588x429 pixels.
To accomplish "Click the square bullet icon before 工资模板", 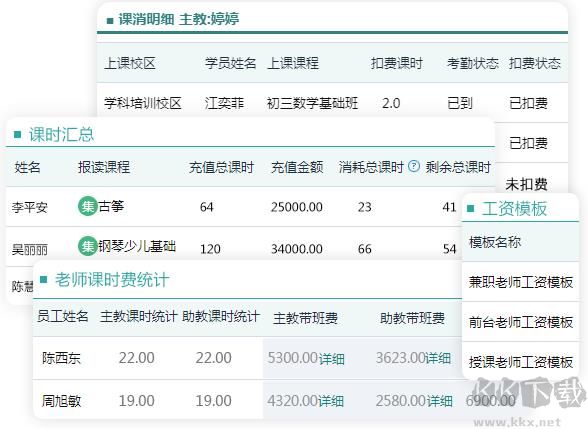I will point(470,208).
